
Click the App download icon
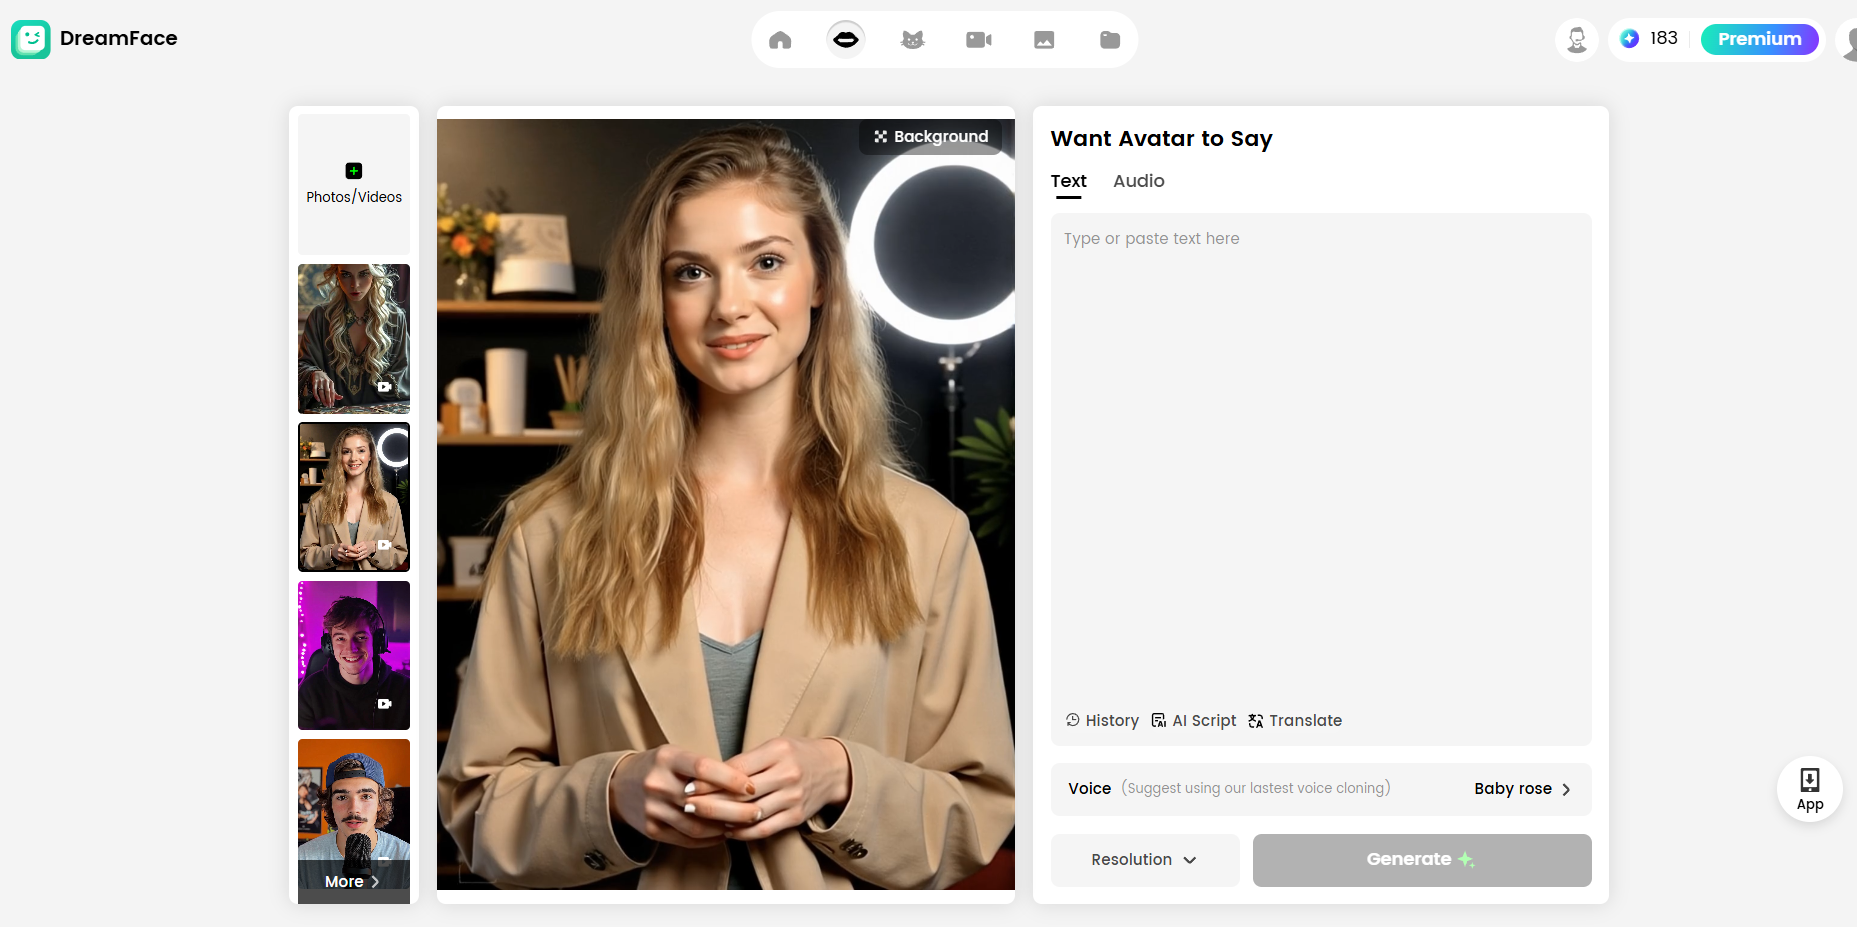pyautogui.click(x=1809, y=789)
